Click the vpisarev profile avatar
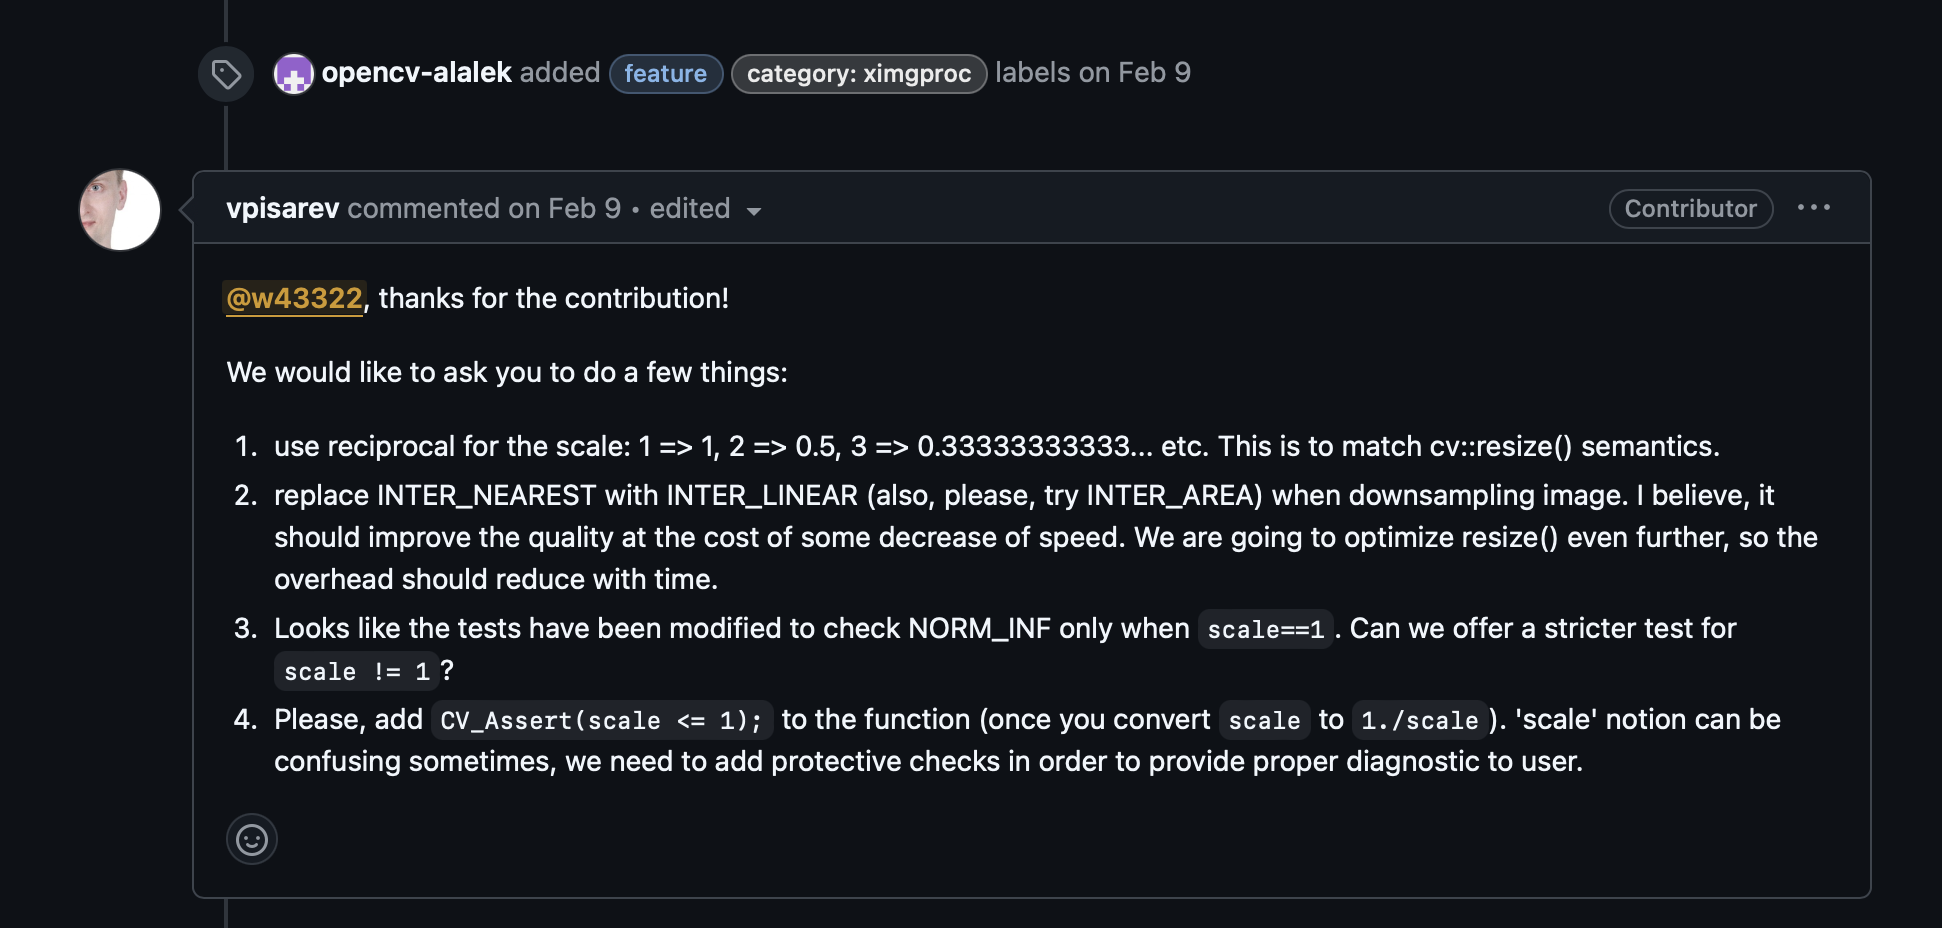 tap(120, 210)
